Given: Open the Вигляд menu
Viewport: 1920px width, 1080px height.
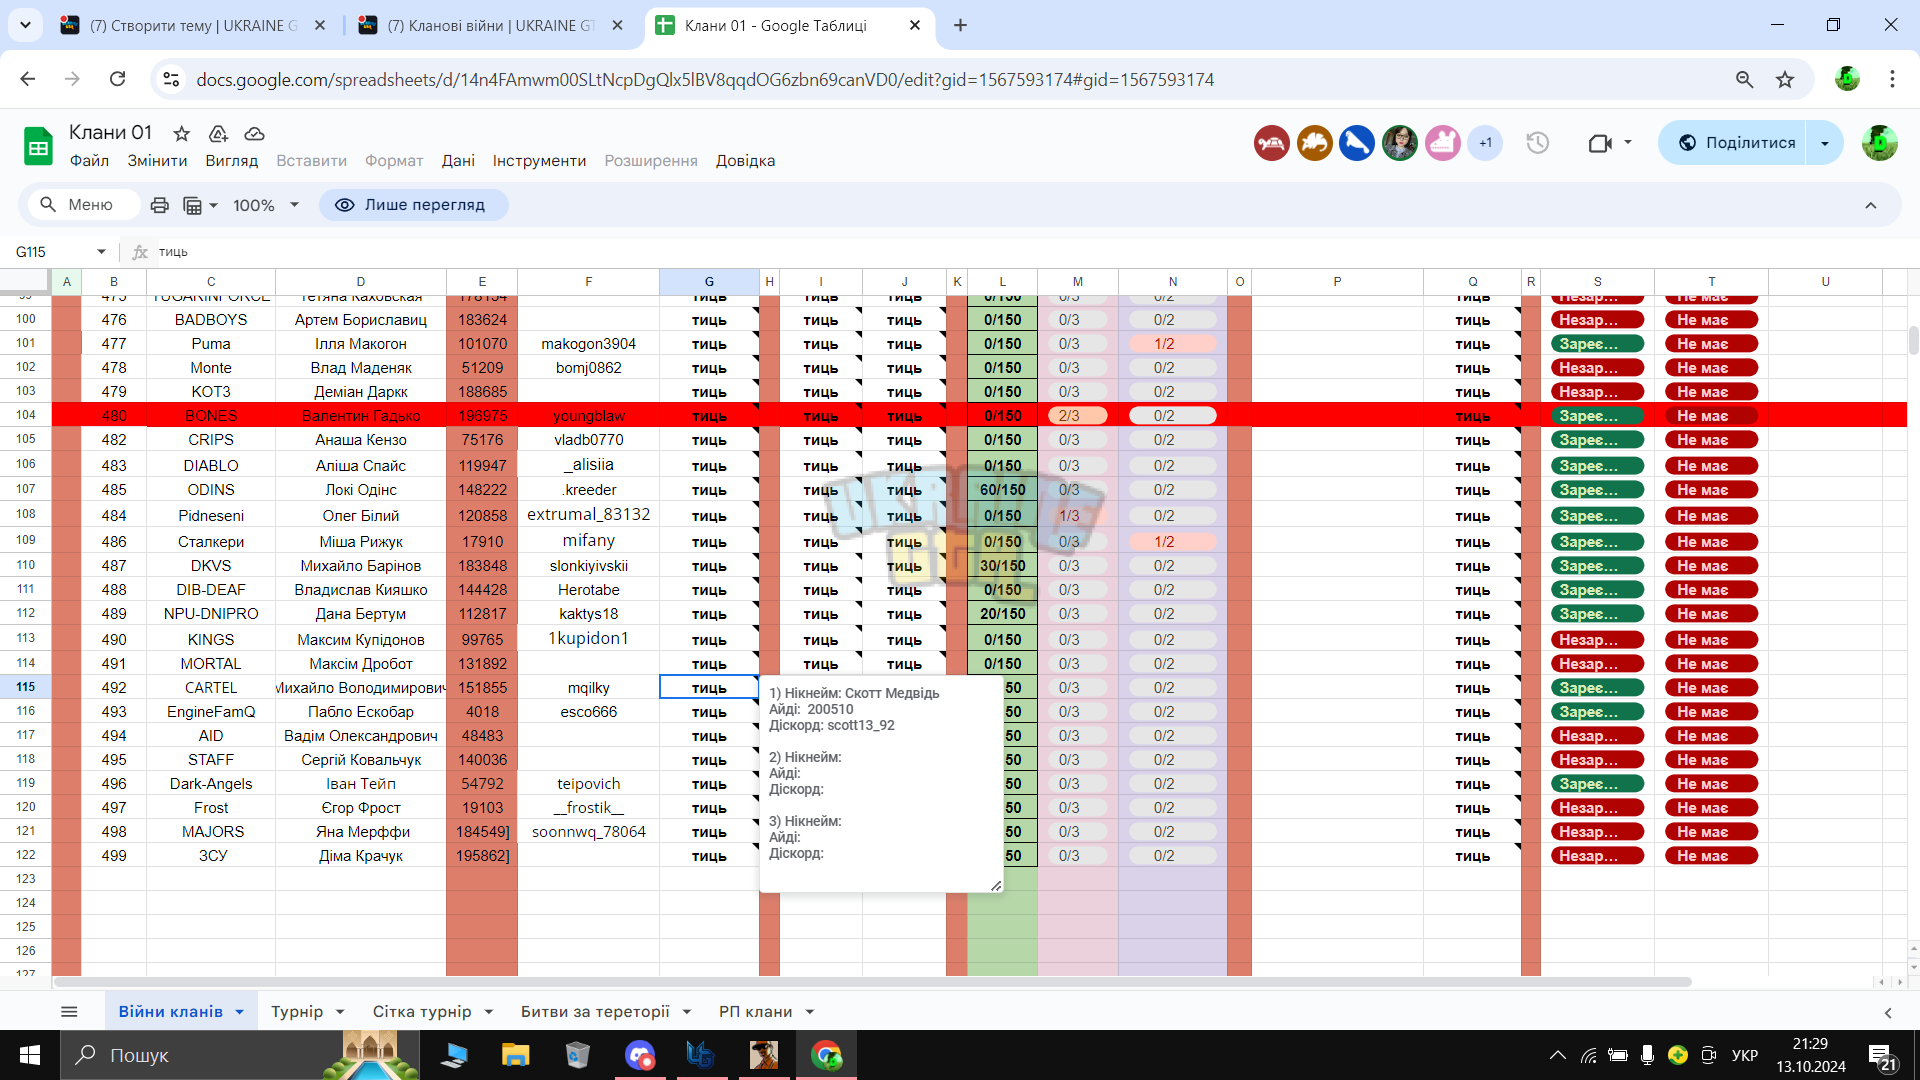Looking at the screenshot, I should click(x=231, y=161).
